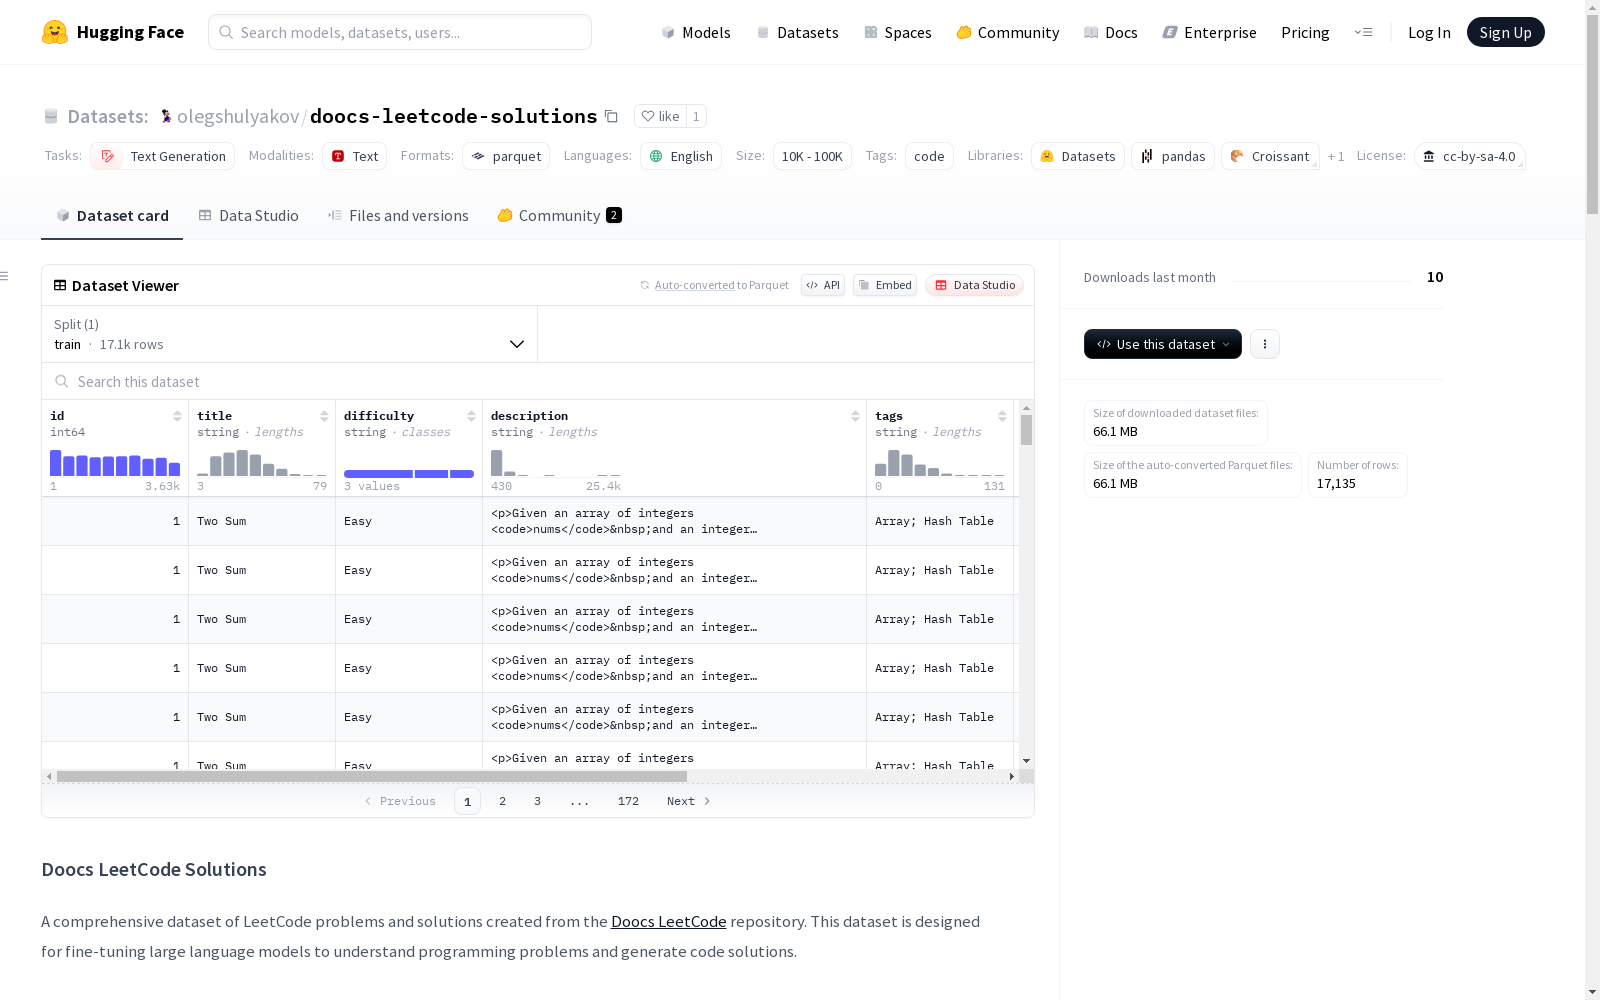This screenshot has width=1600, height=1000.
Task: Open Datasets in the top navigation
Action: pyautogui.click(x=797, y=32)
